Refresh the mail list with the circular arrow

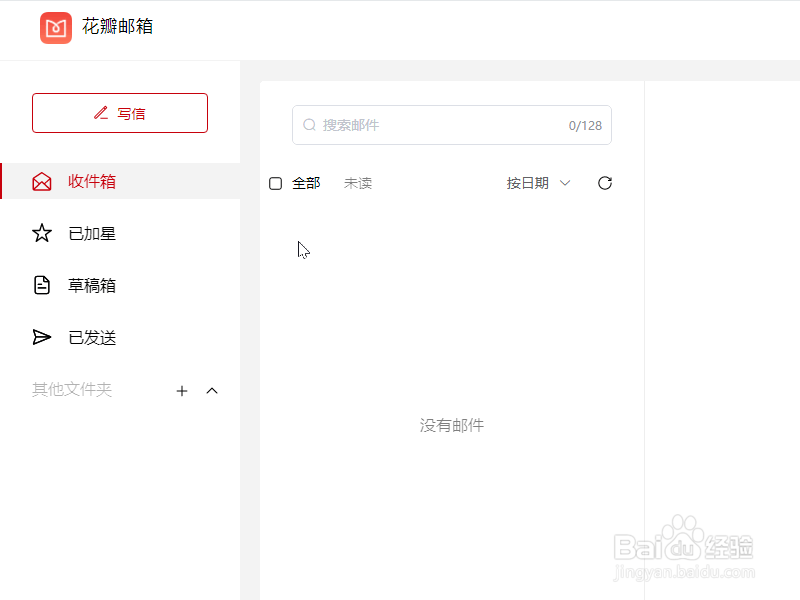[604, 183]
